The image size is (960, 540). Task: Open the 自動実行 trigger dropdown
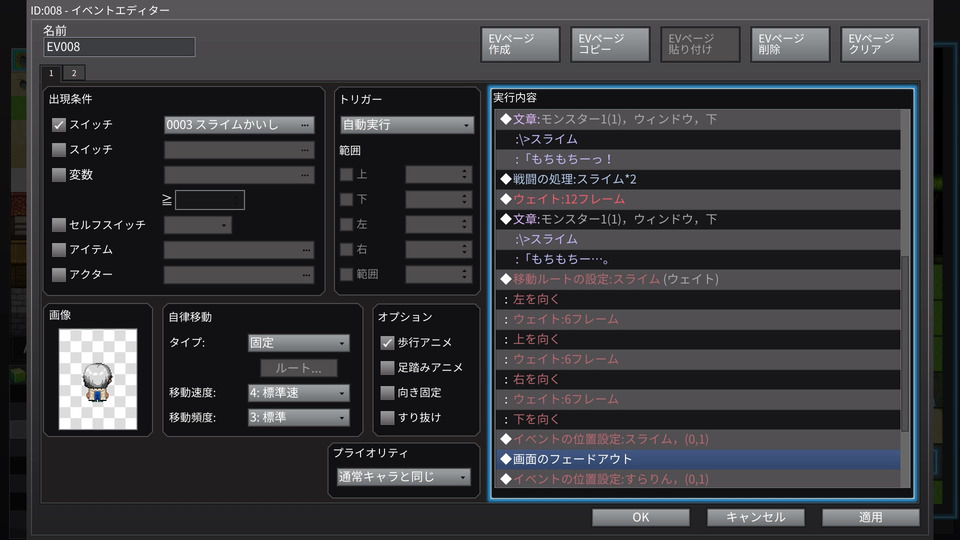click(x=407, y=125)
